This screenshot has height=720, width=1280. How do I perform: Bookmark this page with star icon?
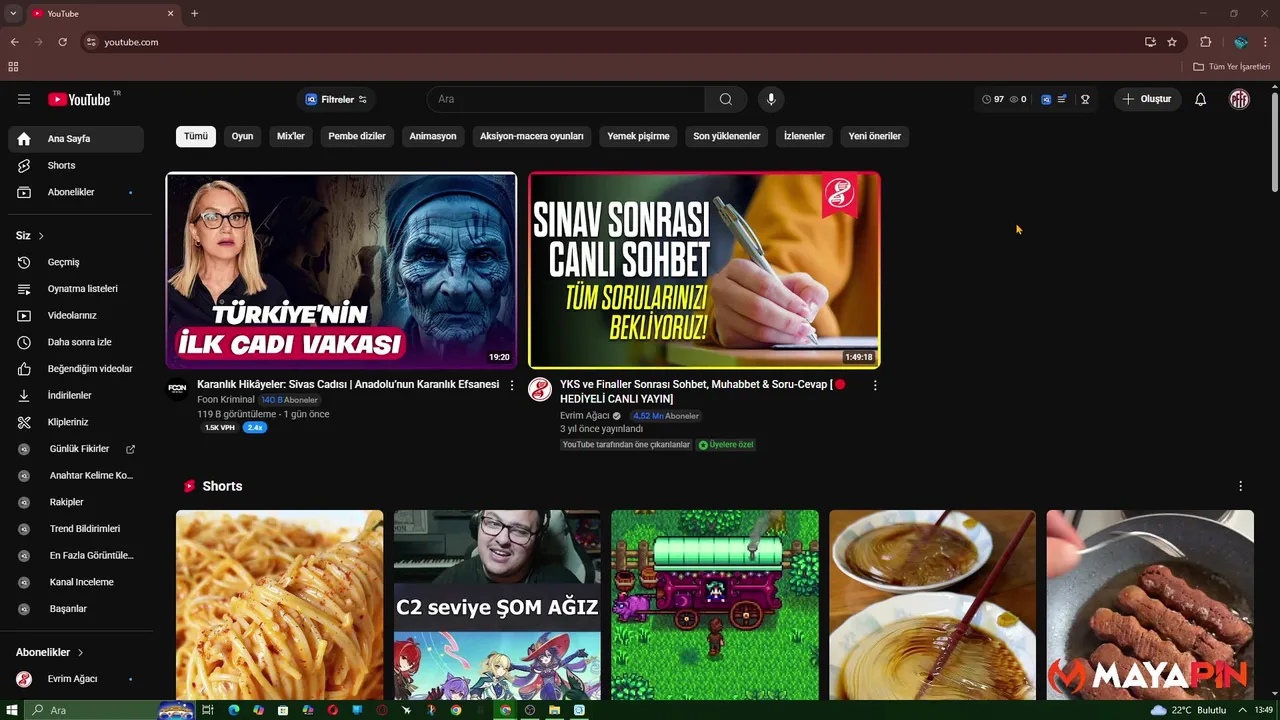(1172, 42)
